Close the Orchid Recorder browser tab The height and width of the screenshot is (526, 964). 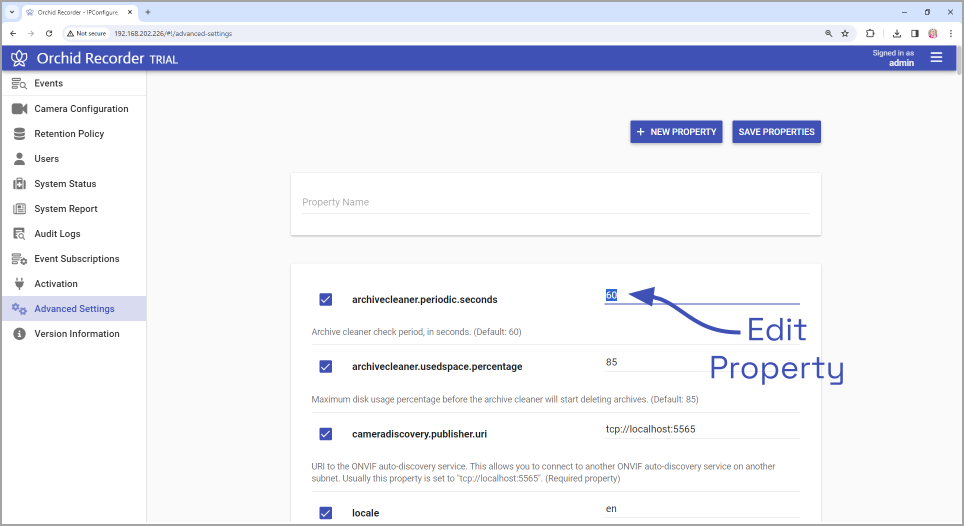pos(130,12)
